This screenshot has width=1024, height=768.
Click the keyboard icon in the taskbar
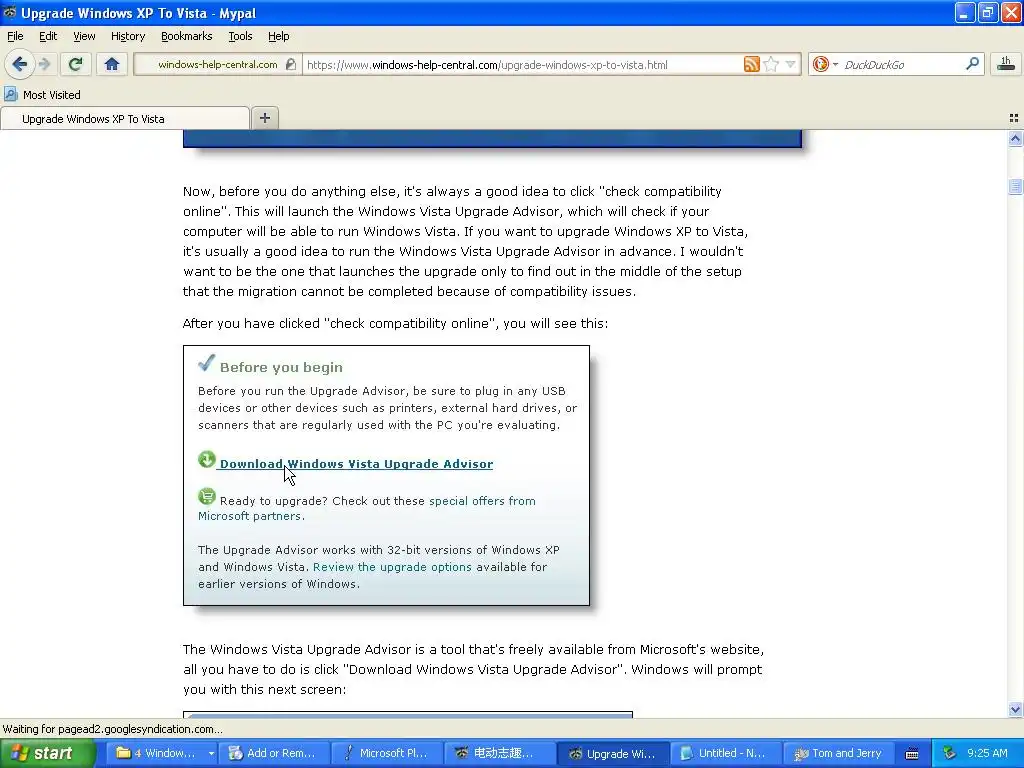(912, 754)
